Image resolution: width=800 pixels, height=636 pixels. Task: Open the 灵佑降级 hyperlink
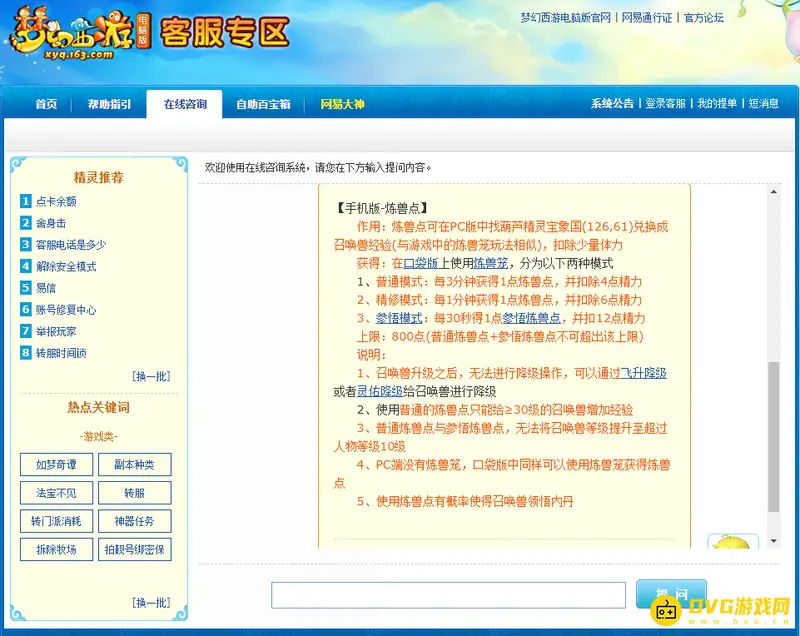(380, 392)
